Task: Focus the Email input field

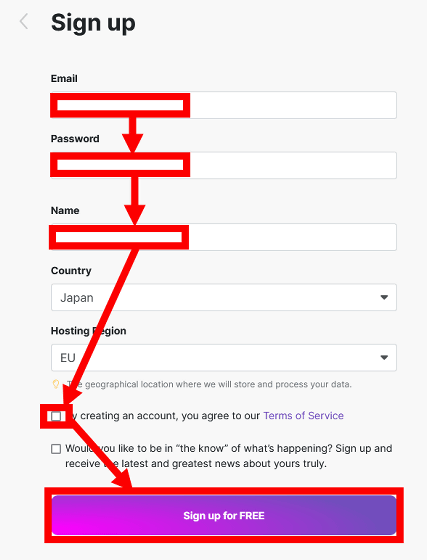Action: pyautogui.click(x=224, y=105)
